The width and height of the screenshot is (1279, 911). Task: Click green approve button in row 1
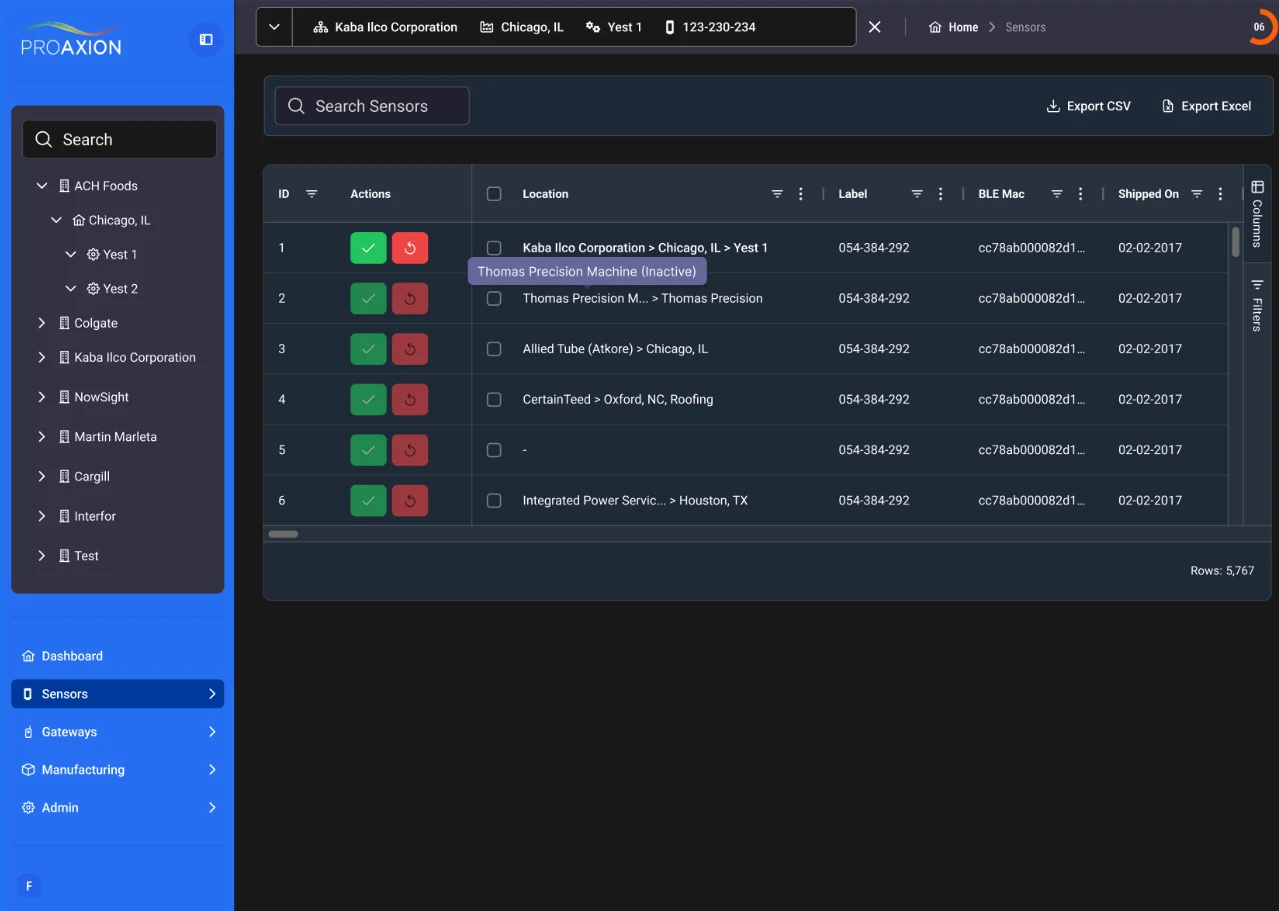(x=368, y=248)
